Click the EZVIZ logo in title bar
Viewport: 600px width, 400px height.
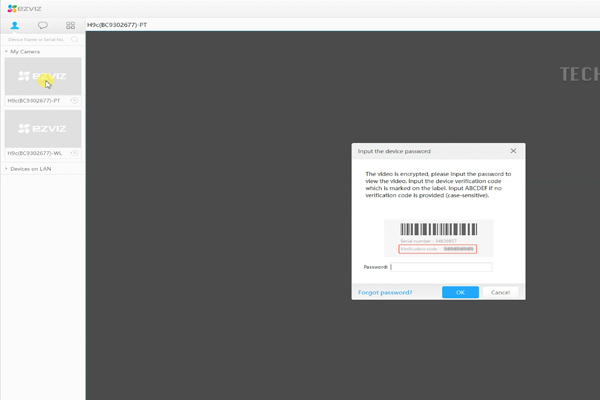point(22,6)
